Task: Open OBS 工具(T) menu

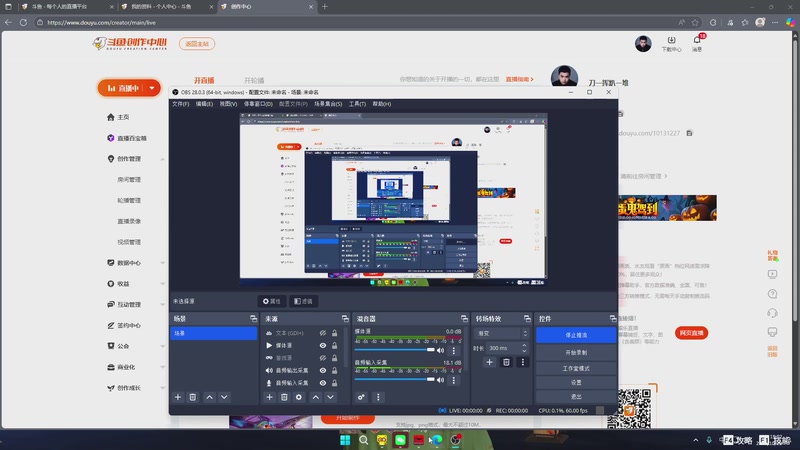Action: [357, 104]
